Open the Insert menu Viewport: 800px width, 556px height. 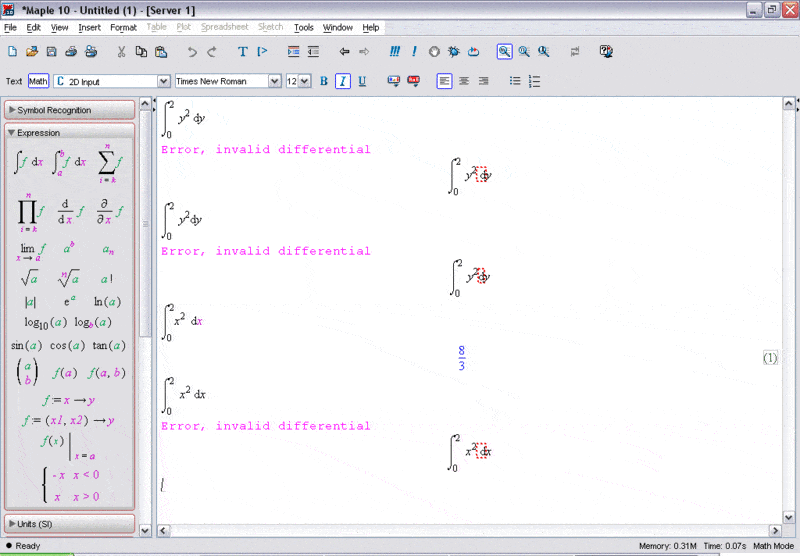coord(89,27)
